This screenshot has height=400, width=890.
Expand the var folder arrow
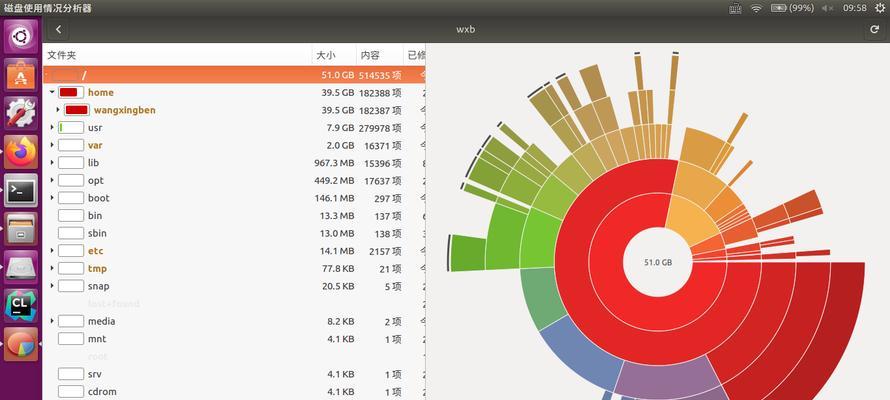52,145
